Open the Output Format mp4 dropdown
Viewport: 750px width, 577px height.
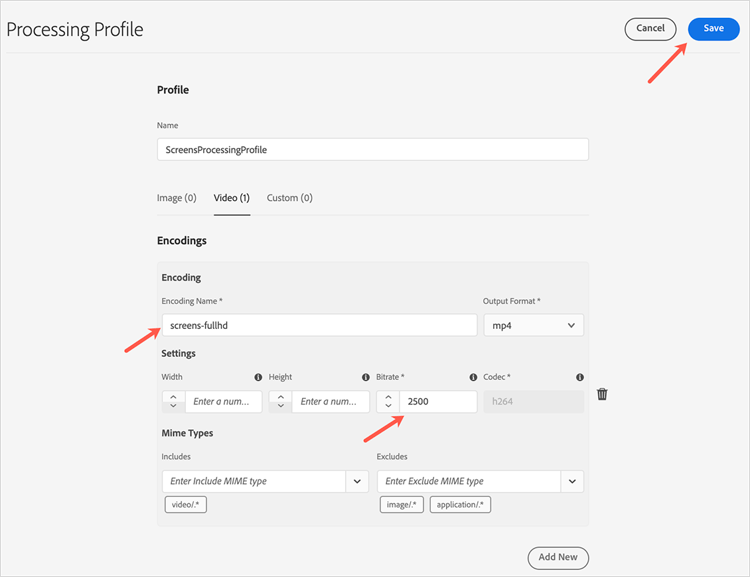(x=533, y=325)
